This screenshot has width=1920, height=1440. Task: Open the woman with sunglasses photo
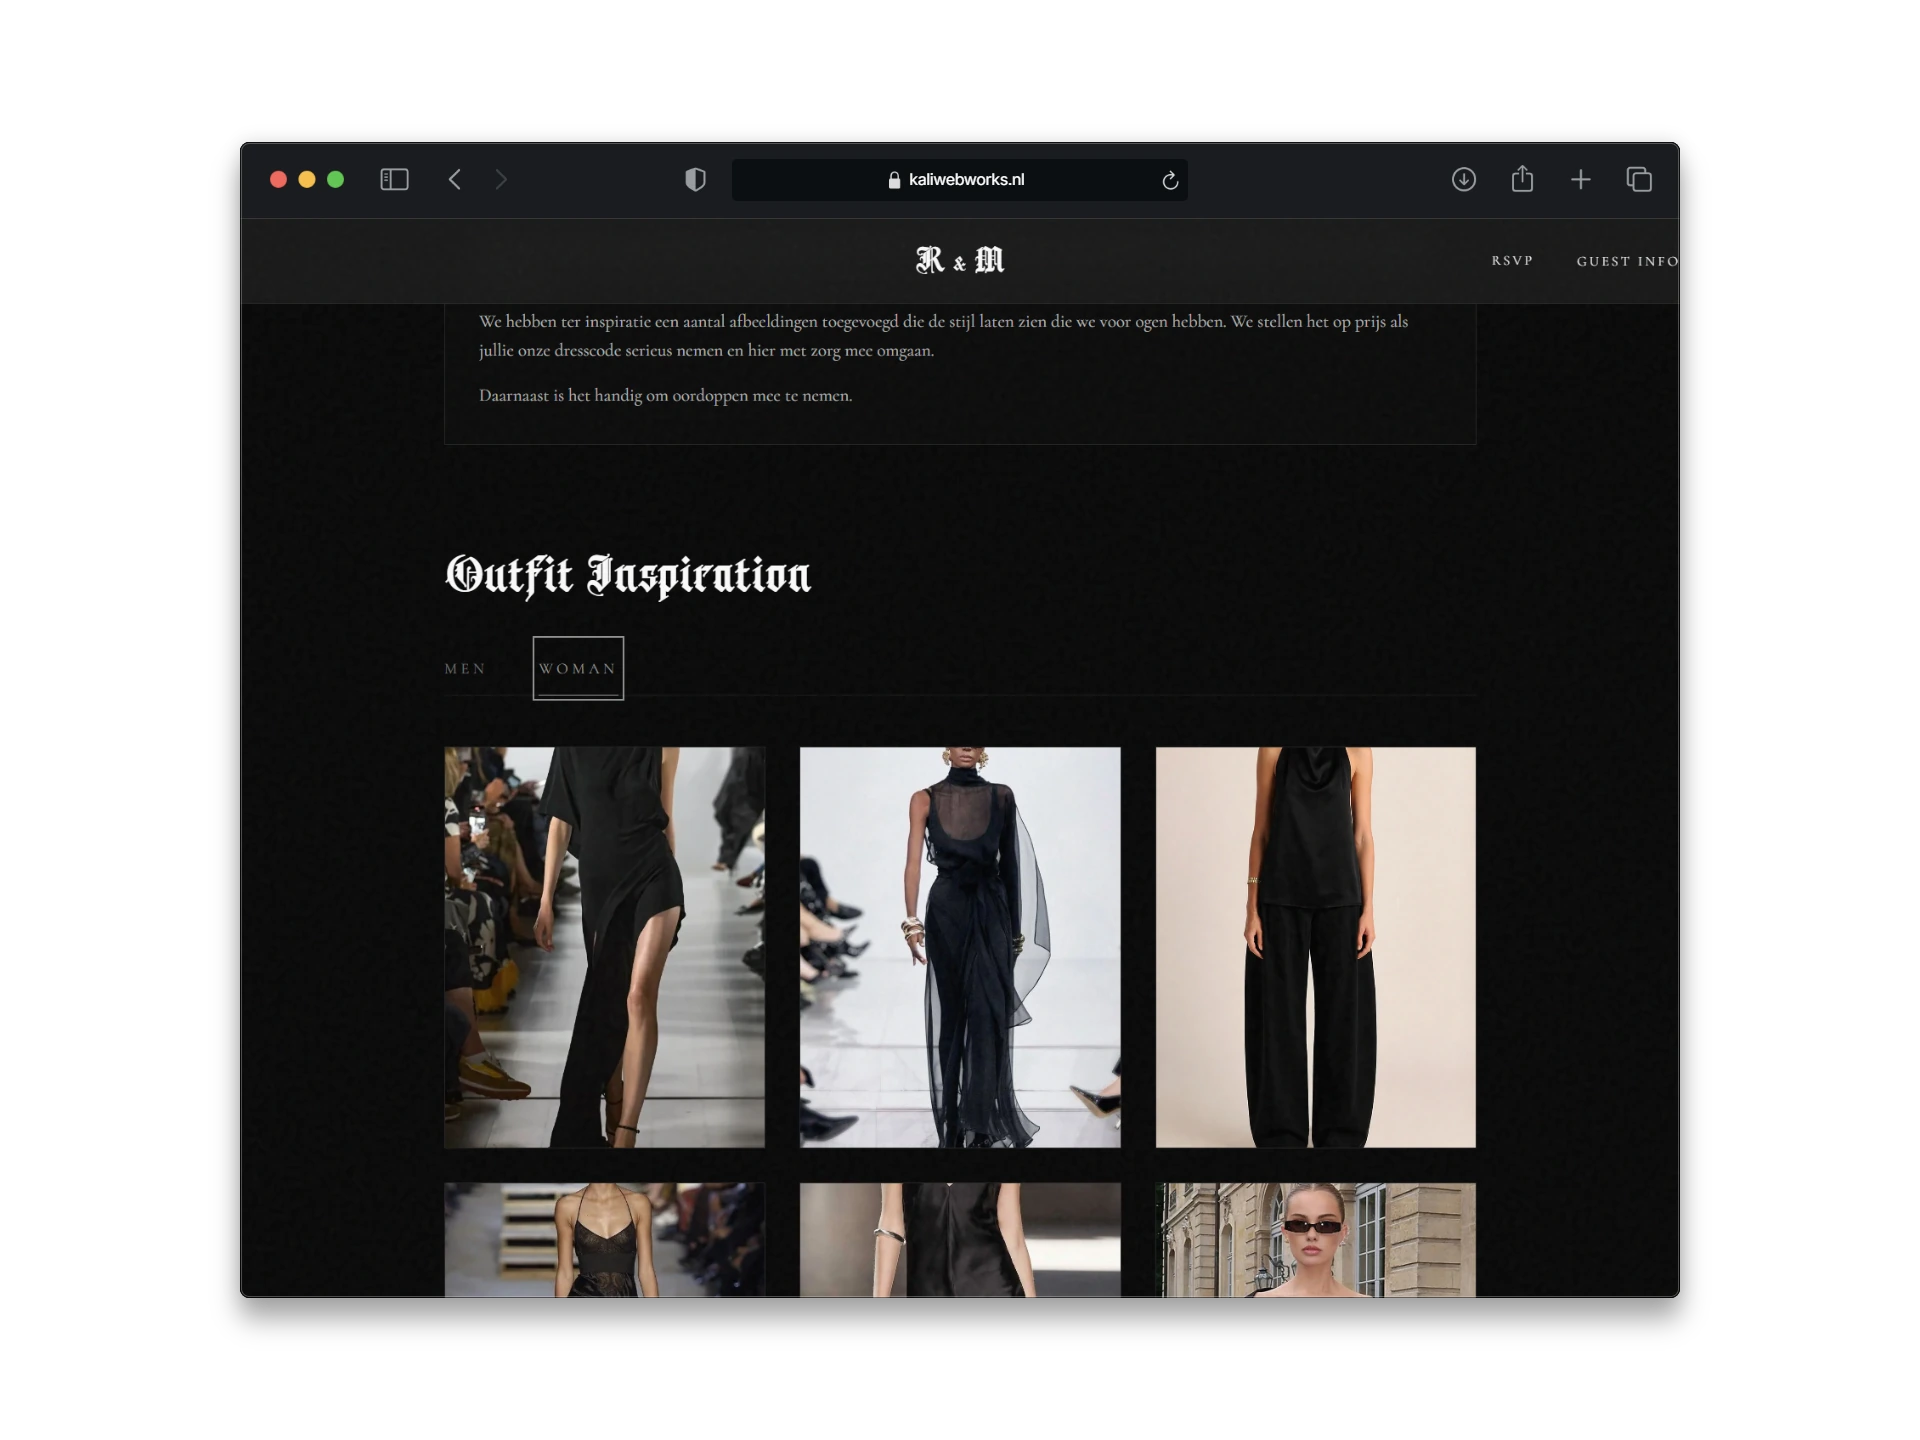[1316, 1240]
